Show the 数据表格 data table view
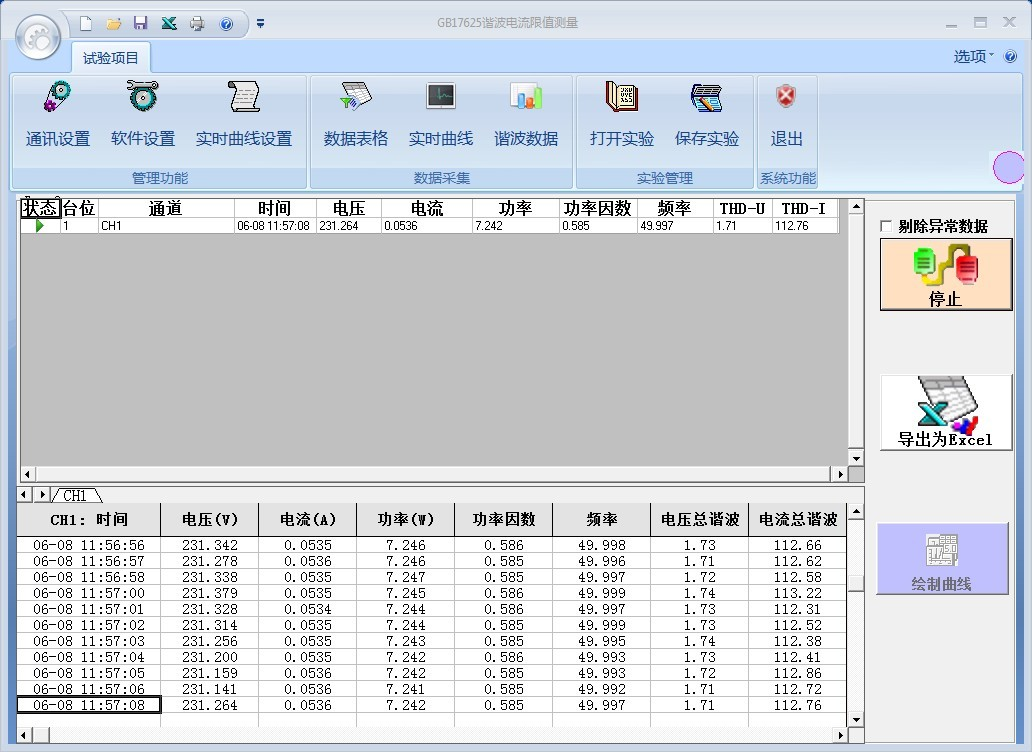 [x=356, y=116]
